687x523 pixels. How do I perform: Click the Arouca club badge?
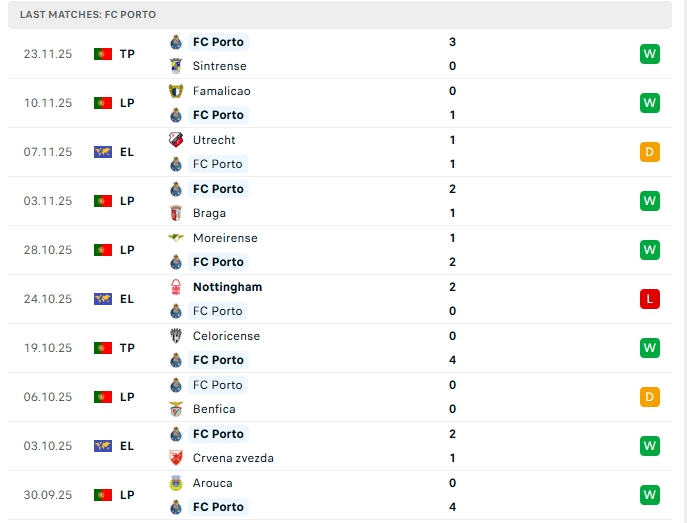176,483
